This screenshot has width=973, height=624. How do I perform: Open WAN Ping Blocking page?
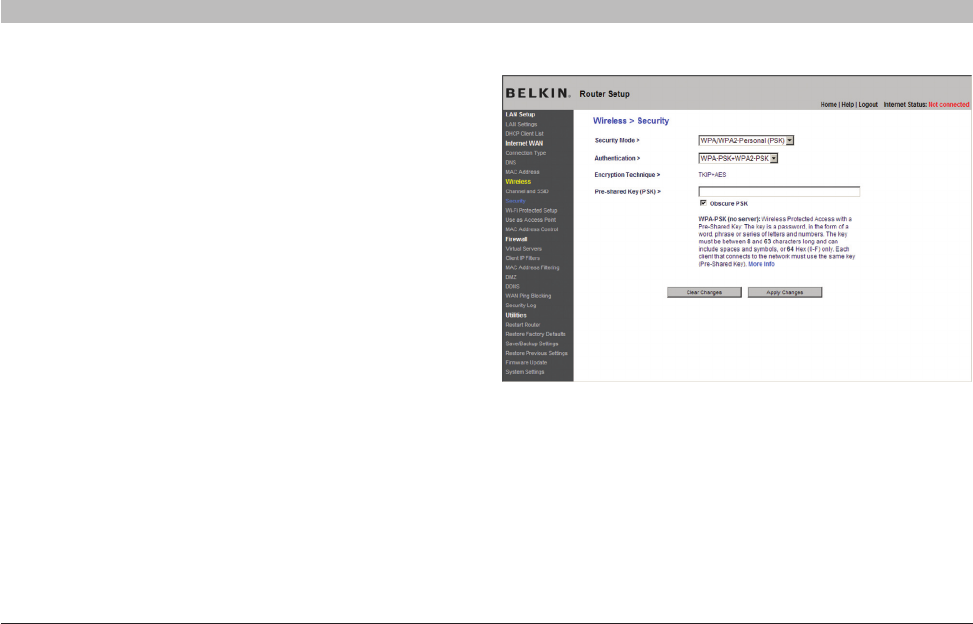(528, 296)
